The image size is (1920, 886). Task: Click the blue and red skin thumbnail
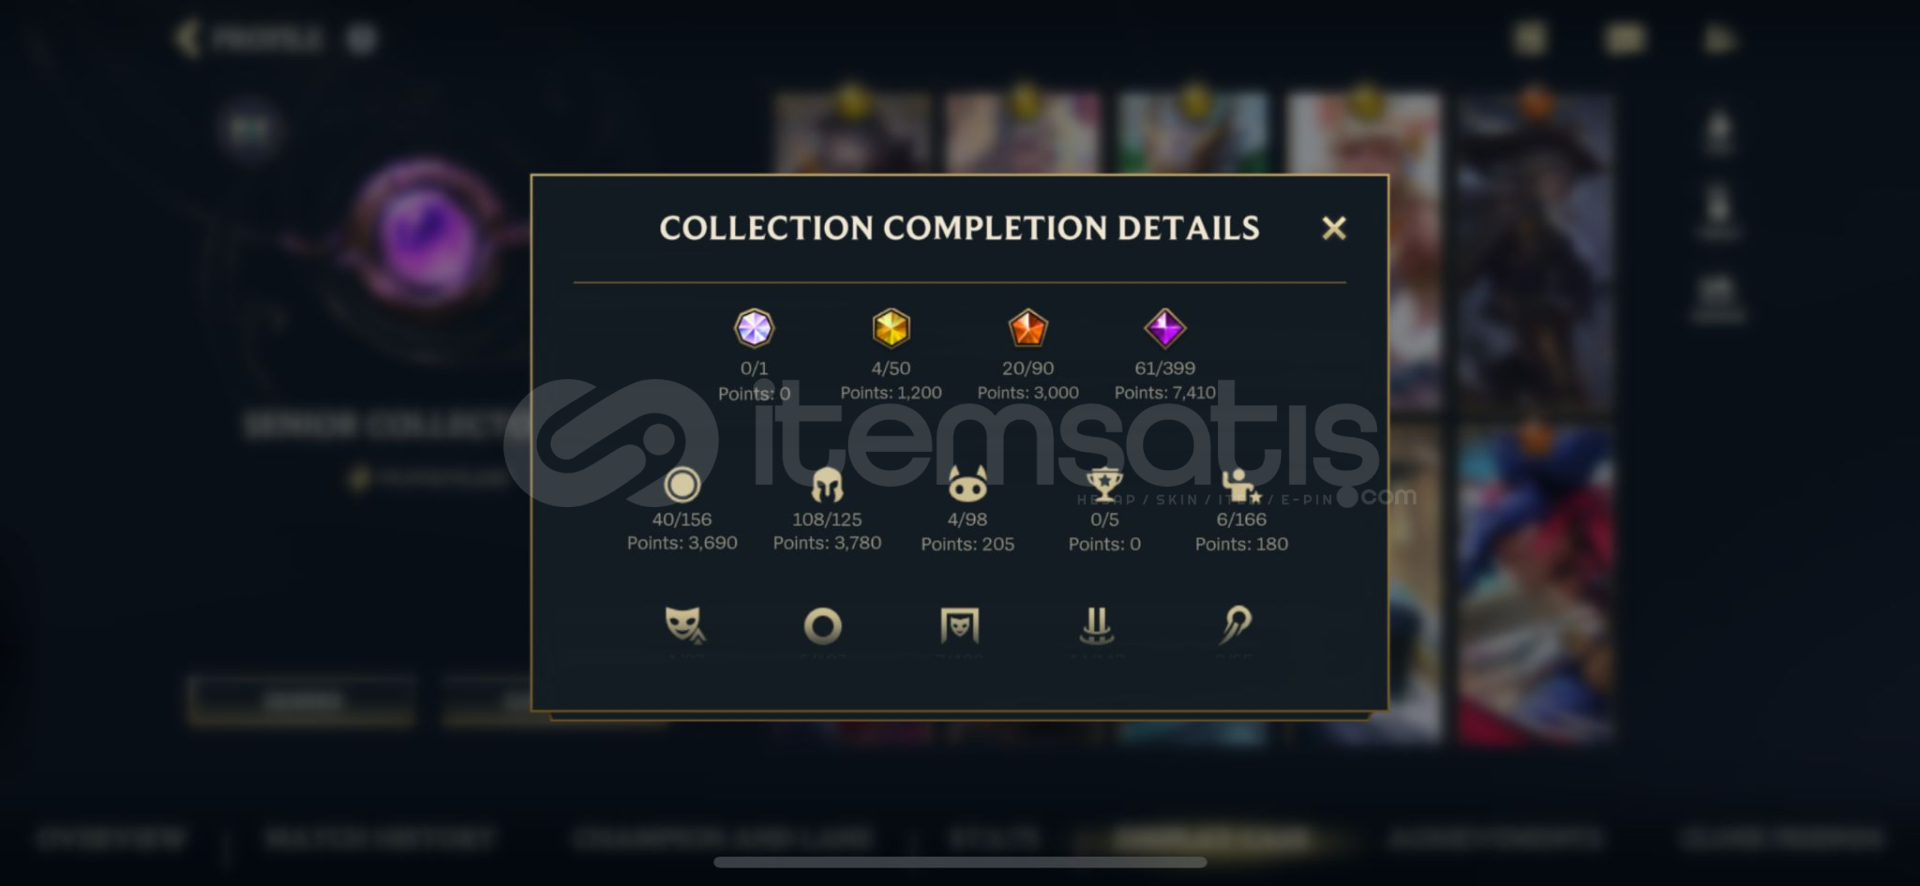tap(1535, 583)
